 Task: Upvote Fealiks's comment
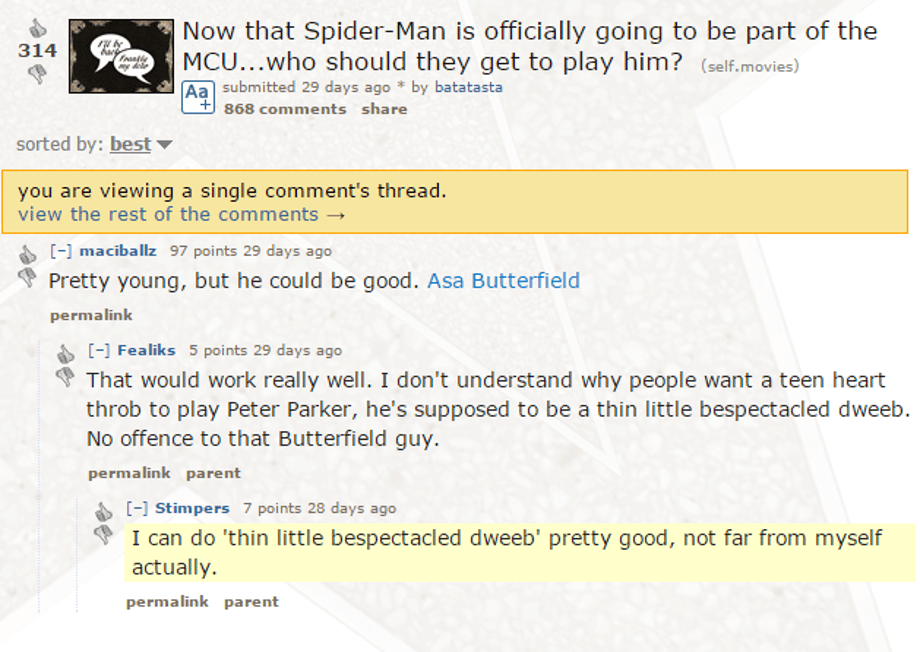click(66, 353)
